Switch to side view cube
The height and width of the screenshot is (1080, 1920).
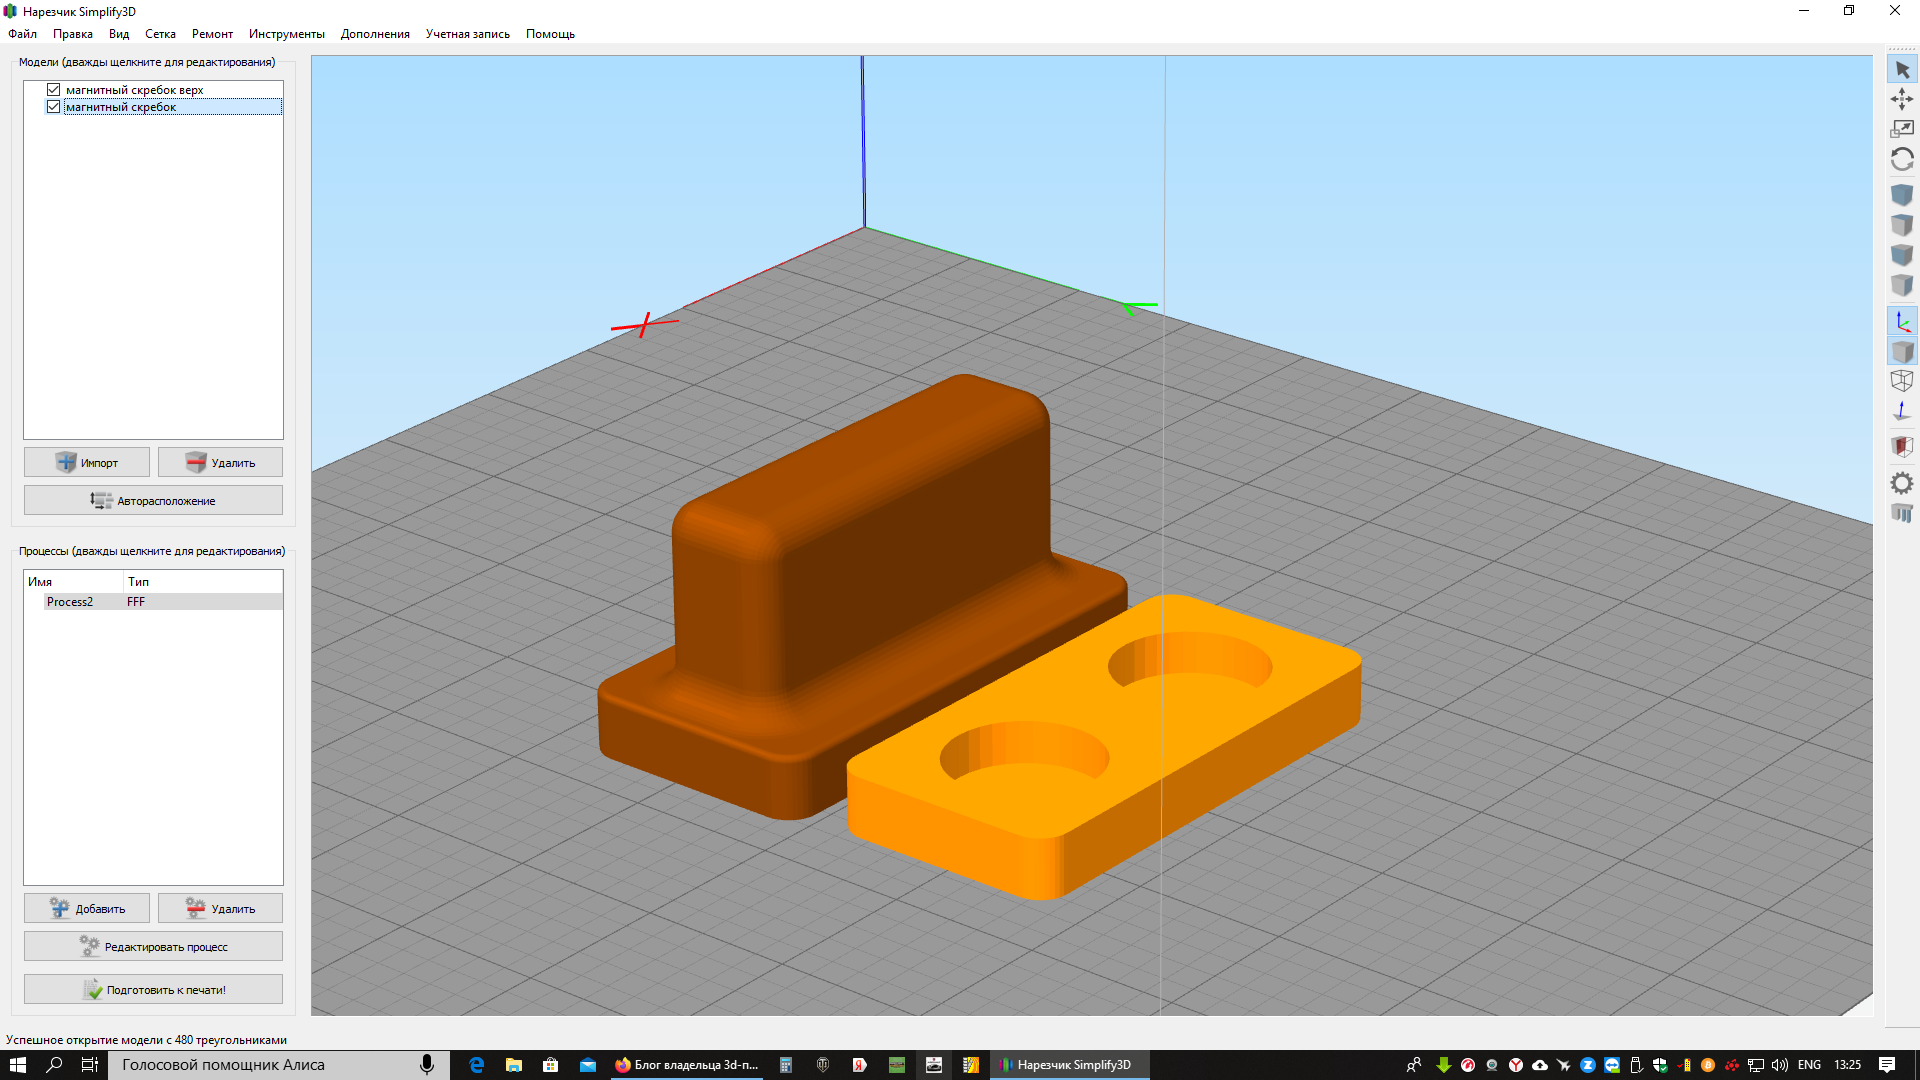[x=1902, y=285]
